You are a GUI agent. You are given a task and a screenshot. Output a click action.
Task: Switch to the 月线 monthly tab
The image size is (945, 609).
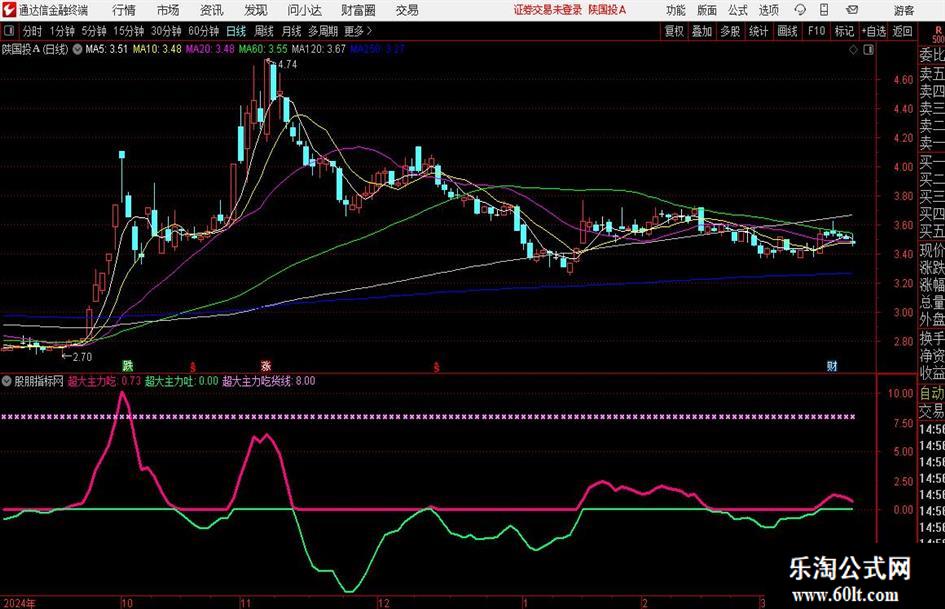[292, 31]
